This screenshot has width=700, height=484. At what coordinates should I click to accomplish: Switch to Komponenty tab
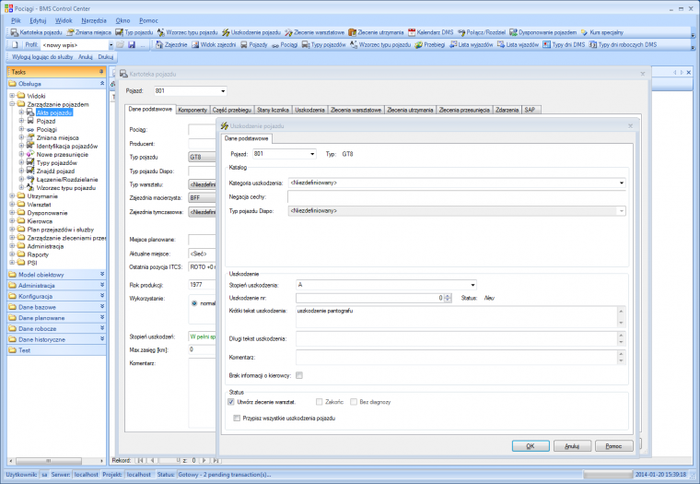(x=192, y=110)
